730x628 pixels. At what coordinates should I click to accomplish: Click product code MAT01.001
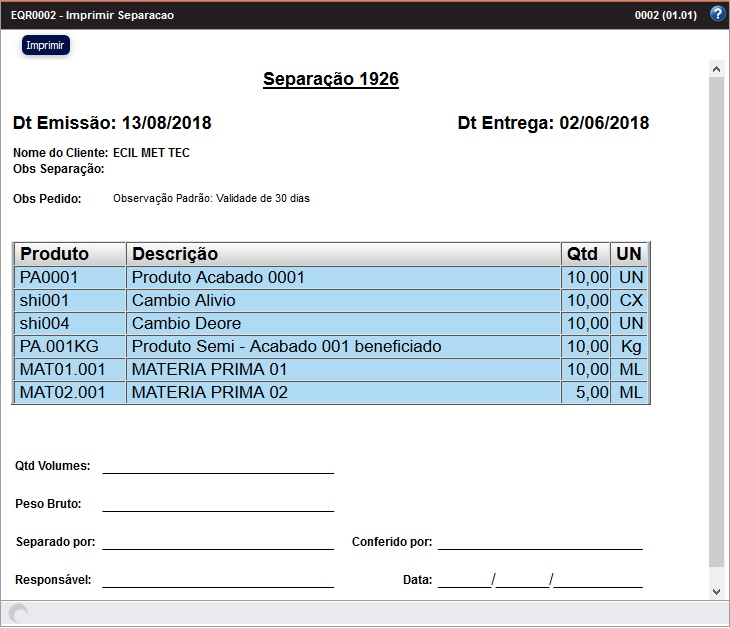(x=62, y=369)
